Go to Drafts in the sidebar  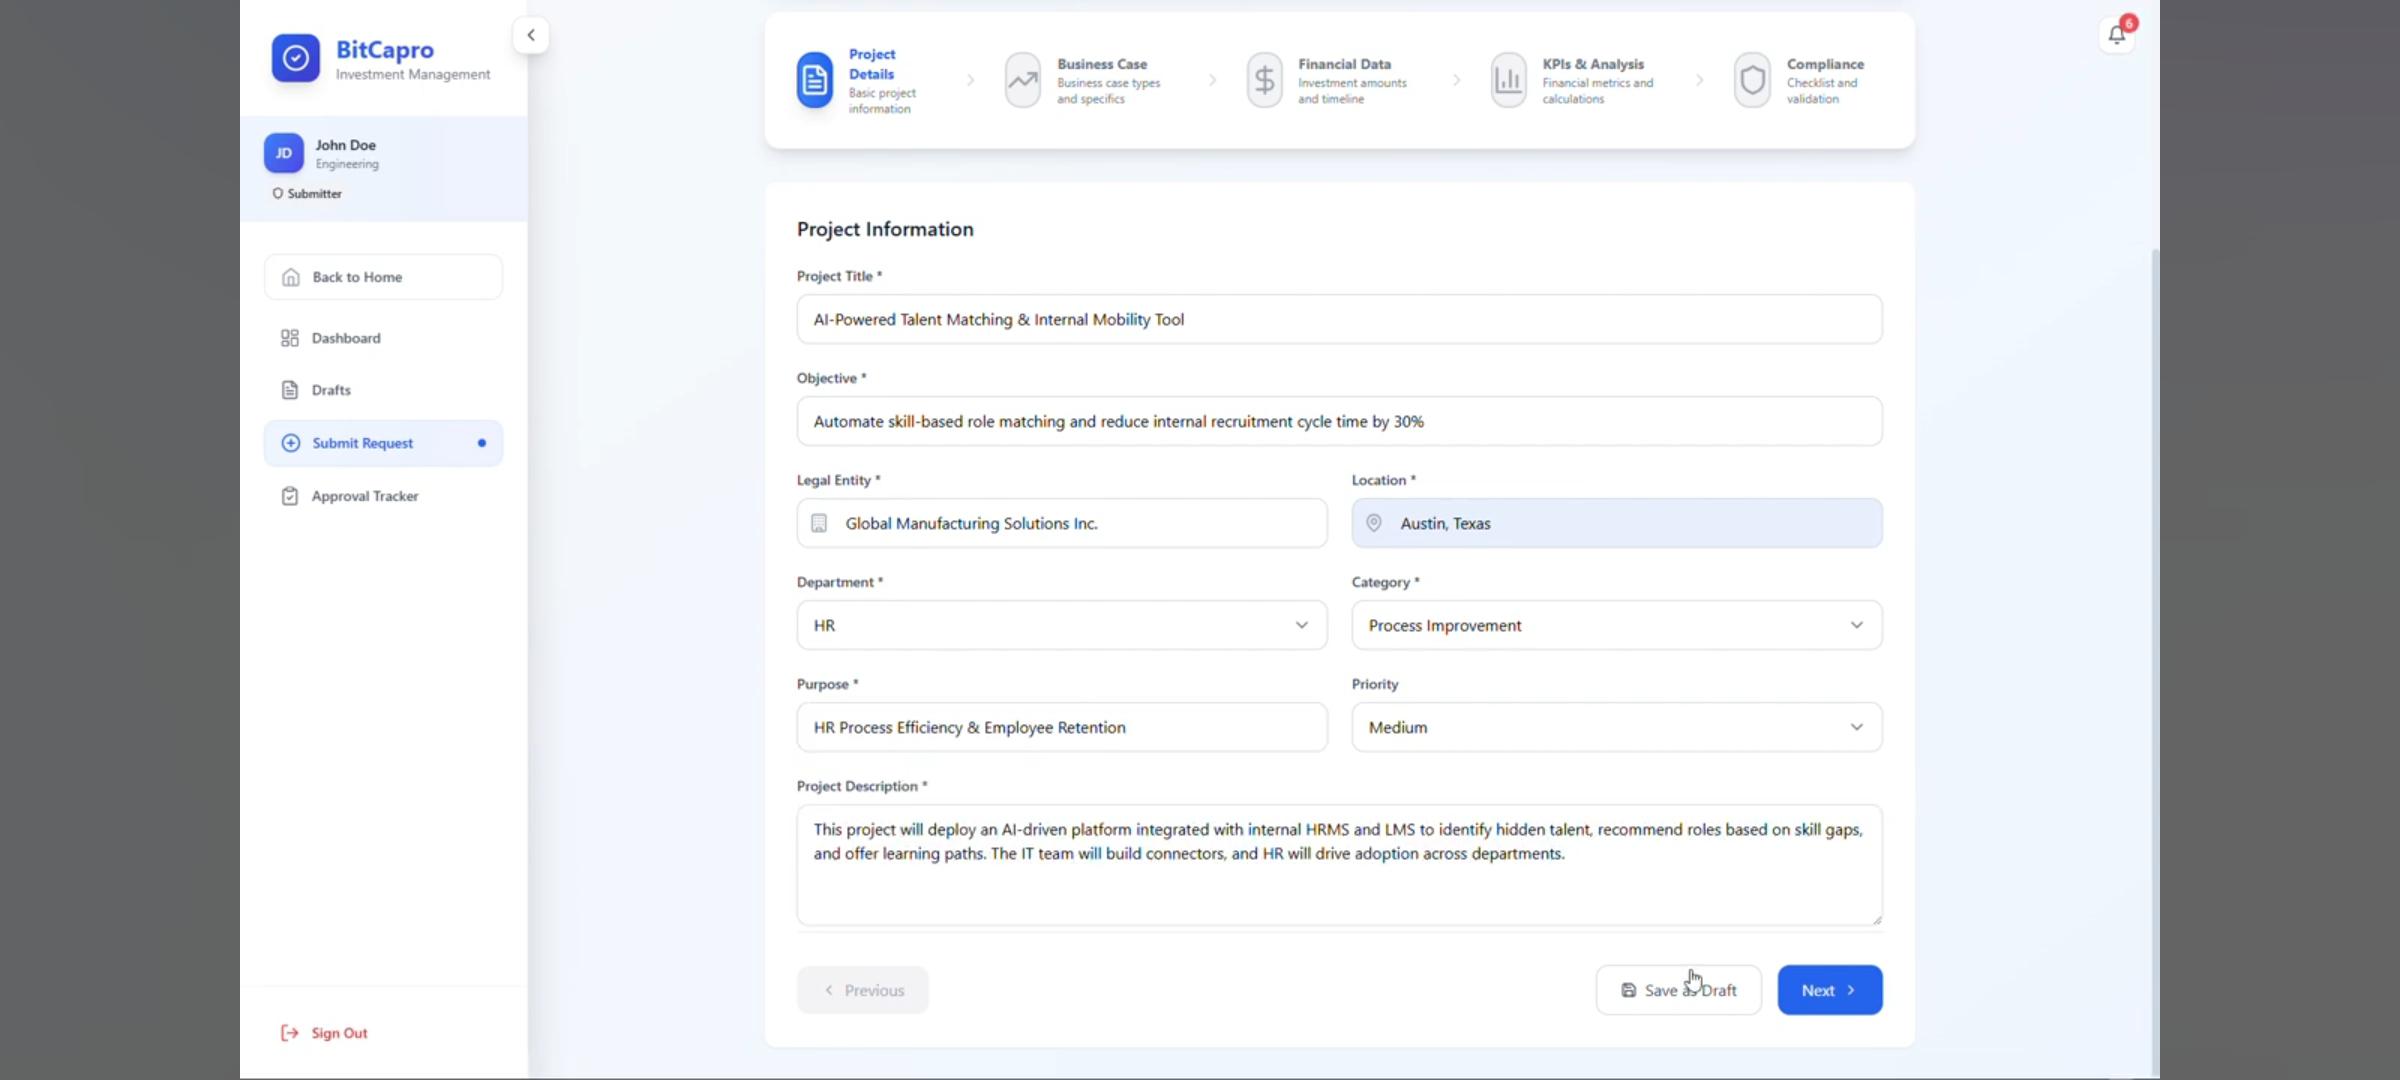[331, 390]
